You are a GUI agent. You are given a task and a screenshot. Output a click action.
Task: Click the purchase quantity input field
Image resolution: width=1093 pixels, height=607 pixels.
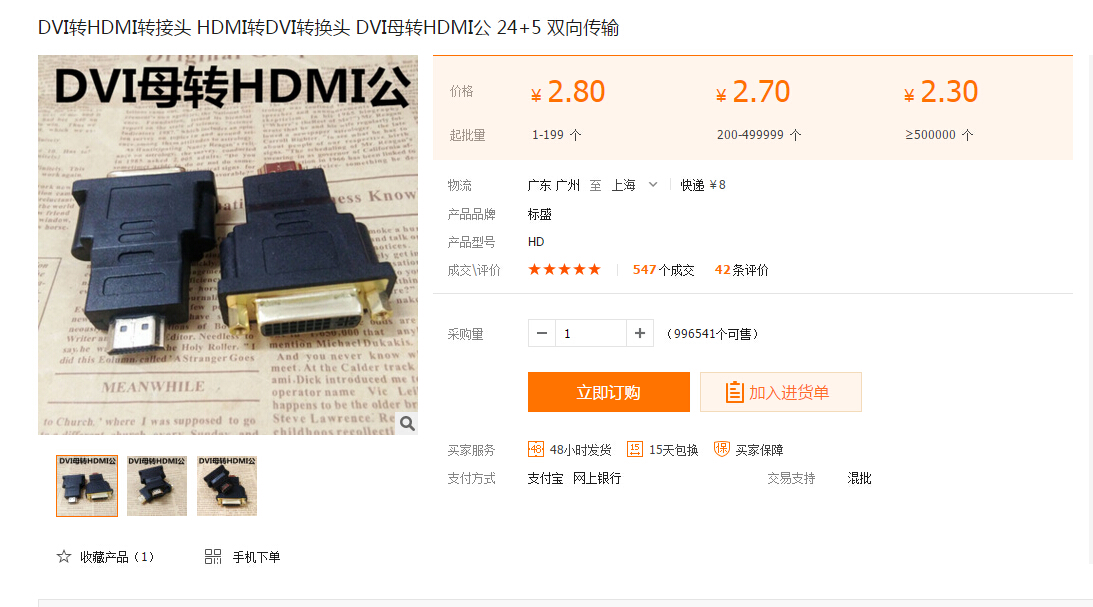coord(591,334)
